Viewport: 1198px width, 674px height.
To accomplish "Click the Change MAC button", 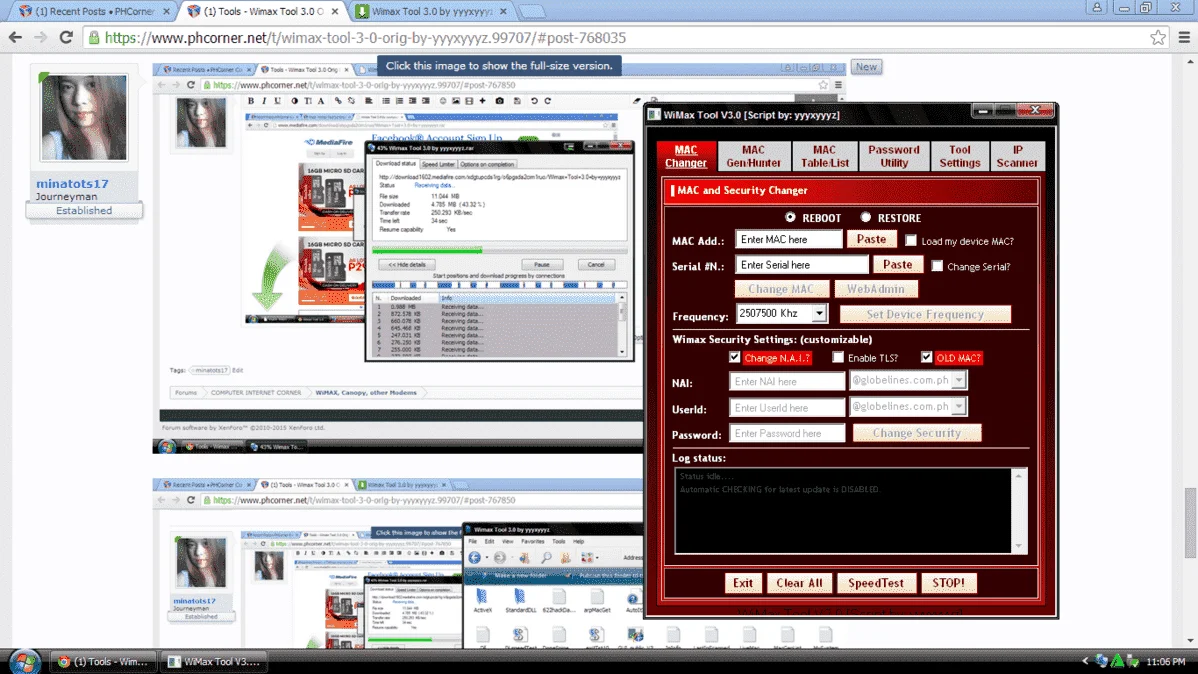I will 781,289.
